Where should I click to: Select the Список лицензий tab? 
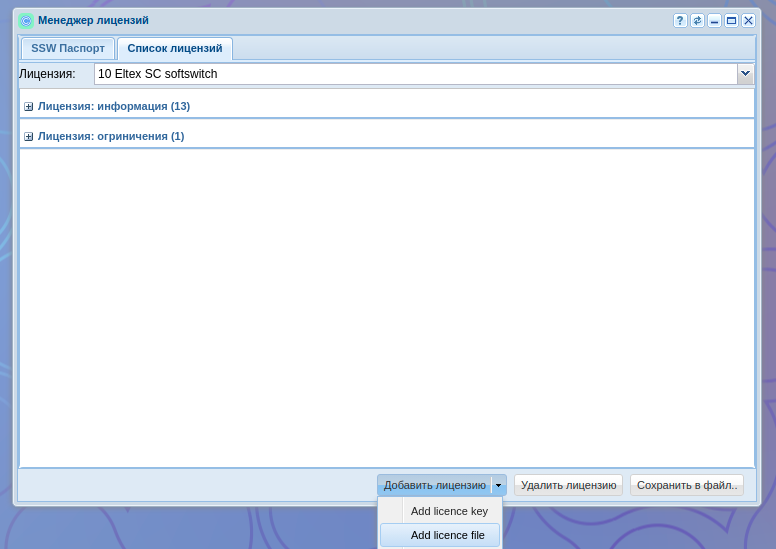pos(175,49)
